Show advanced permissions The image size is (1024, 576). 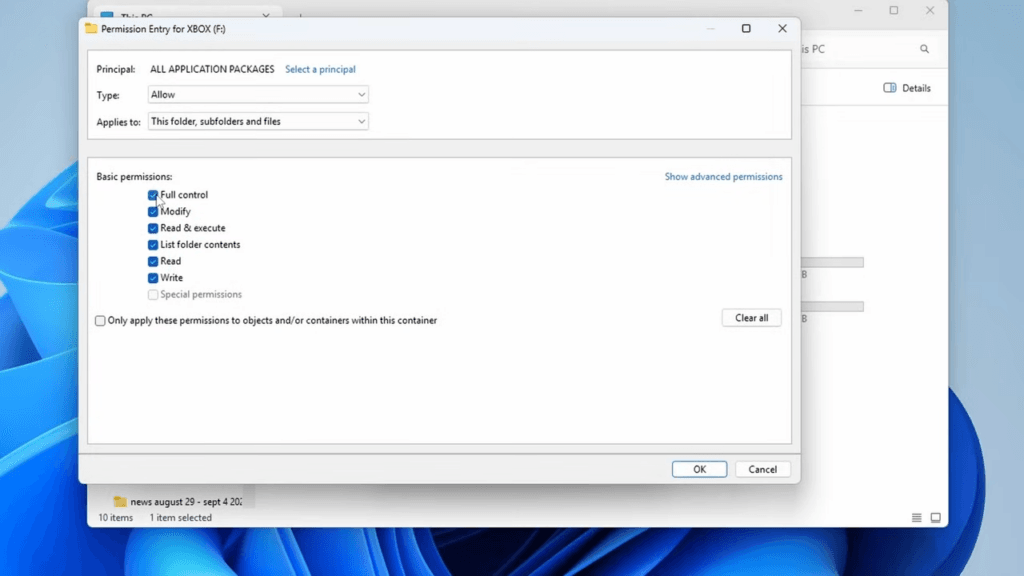tap(723, 176)
